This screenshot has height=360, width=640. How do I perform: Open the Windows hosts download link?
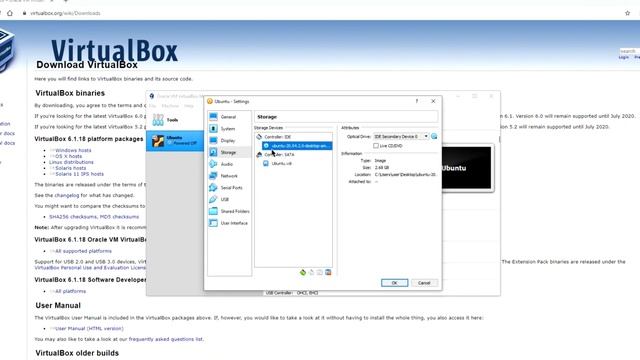click(73, 150)
